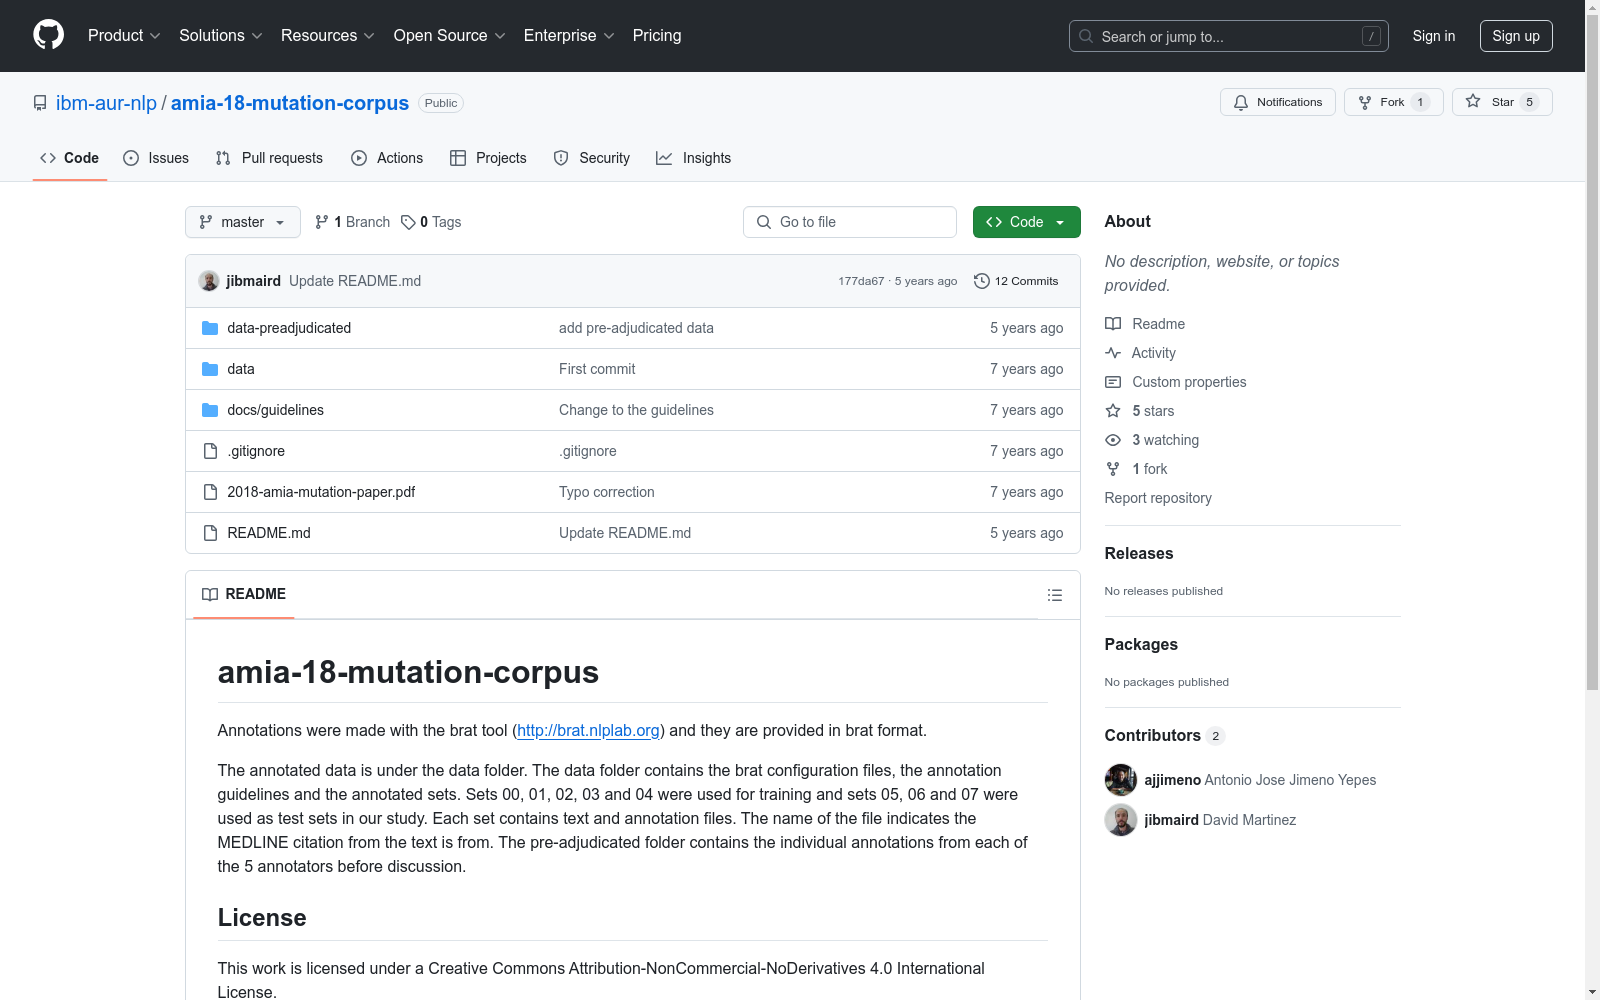Click the Report repository link

[x=1158, y=498]
